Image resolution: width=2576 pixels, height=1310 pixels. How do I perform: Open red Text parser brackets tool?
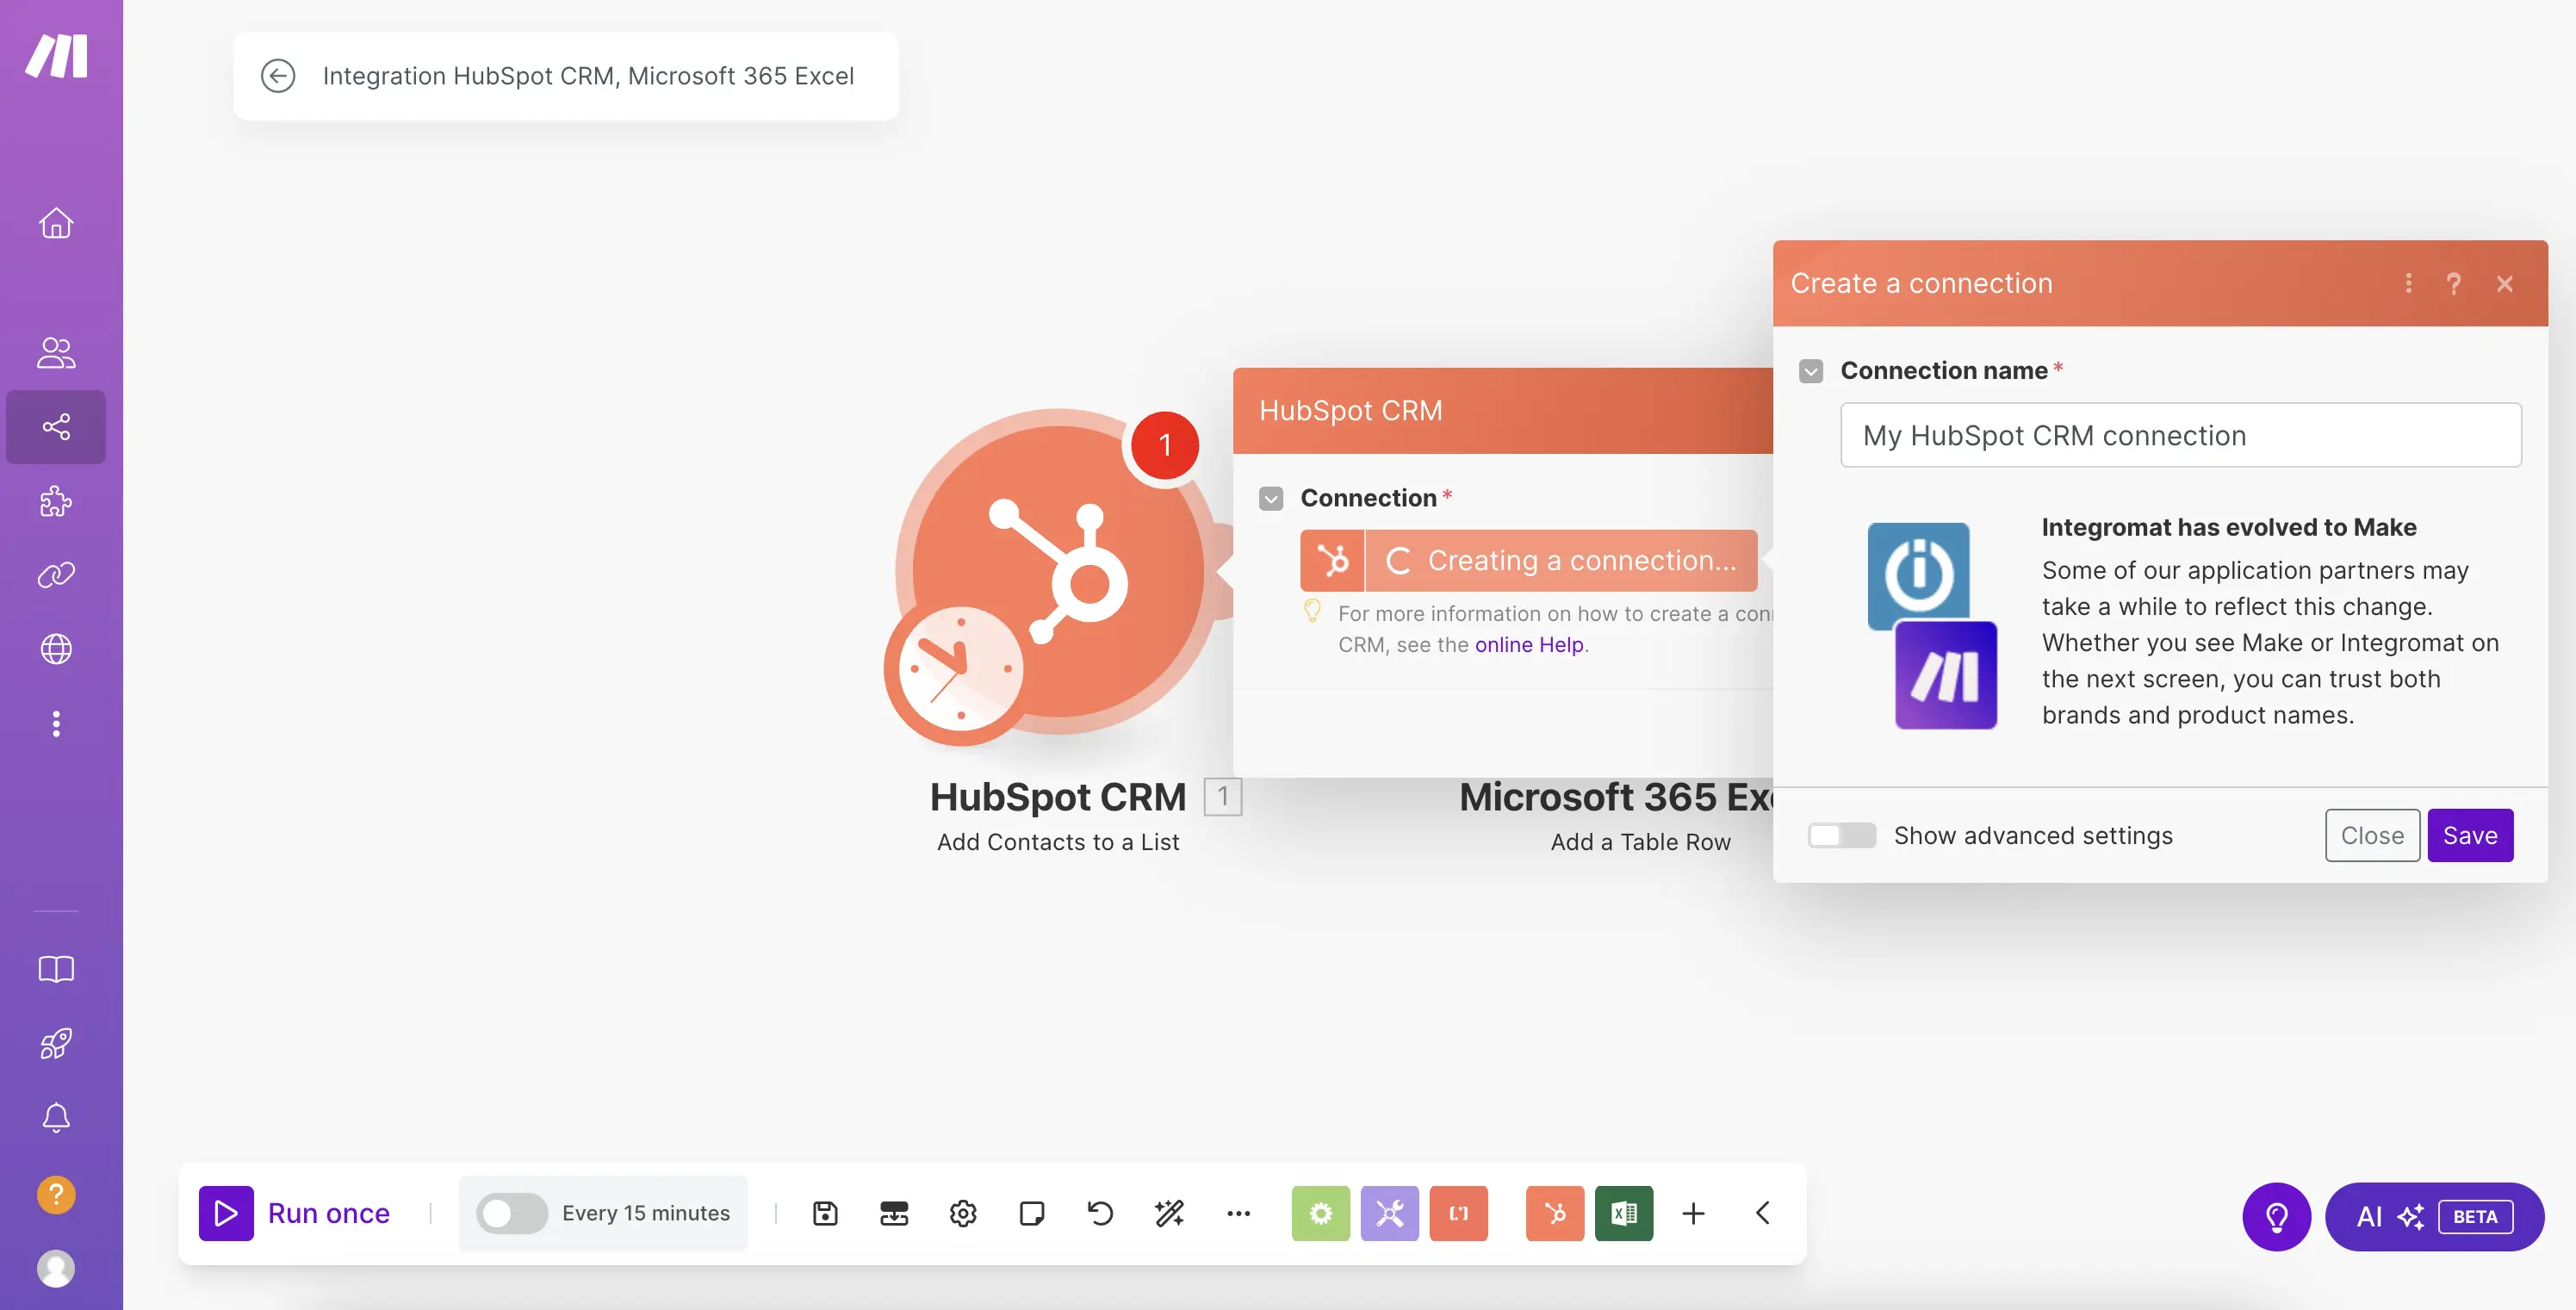[x=1458, y=1213]
